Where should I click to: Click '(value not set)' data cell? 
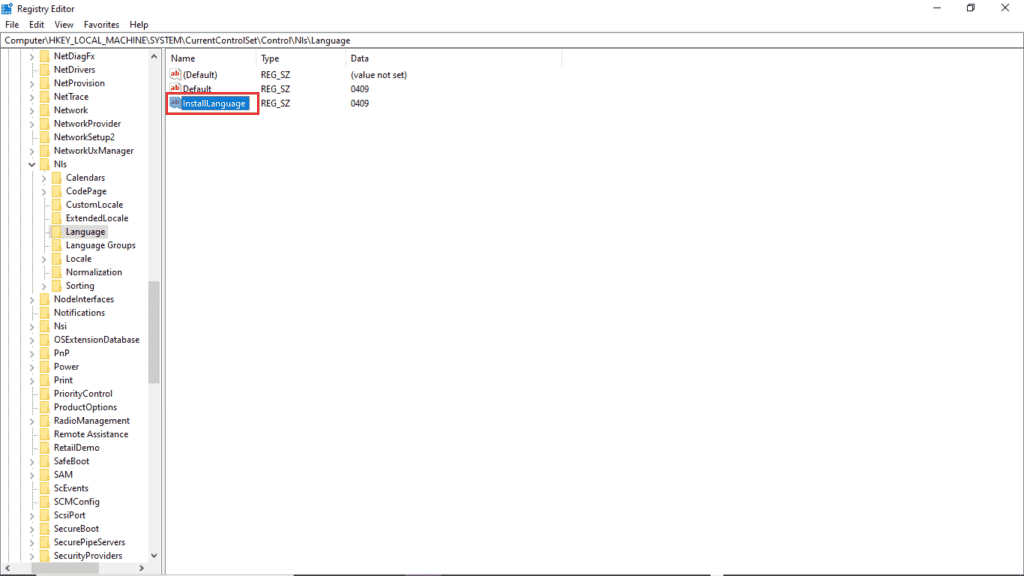[378, 74]
